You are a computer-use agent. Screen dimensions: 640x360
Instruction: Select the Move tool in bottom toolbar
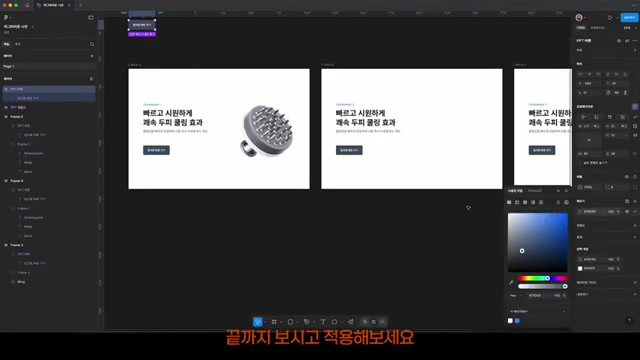point(258,322)
